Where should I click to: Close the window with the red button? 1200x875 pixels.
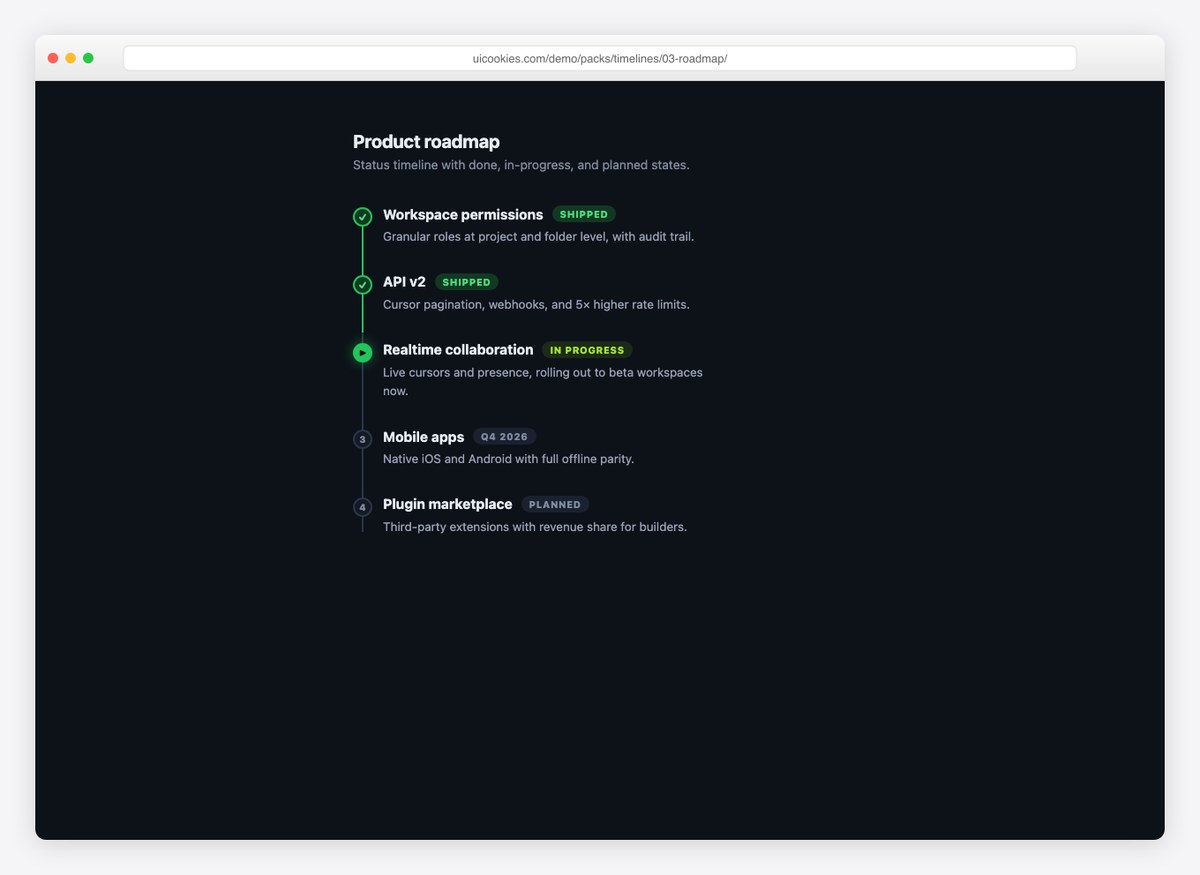point(53,58)
